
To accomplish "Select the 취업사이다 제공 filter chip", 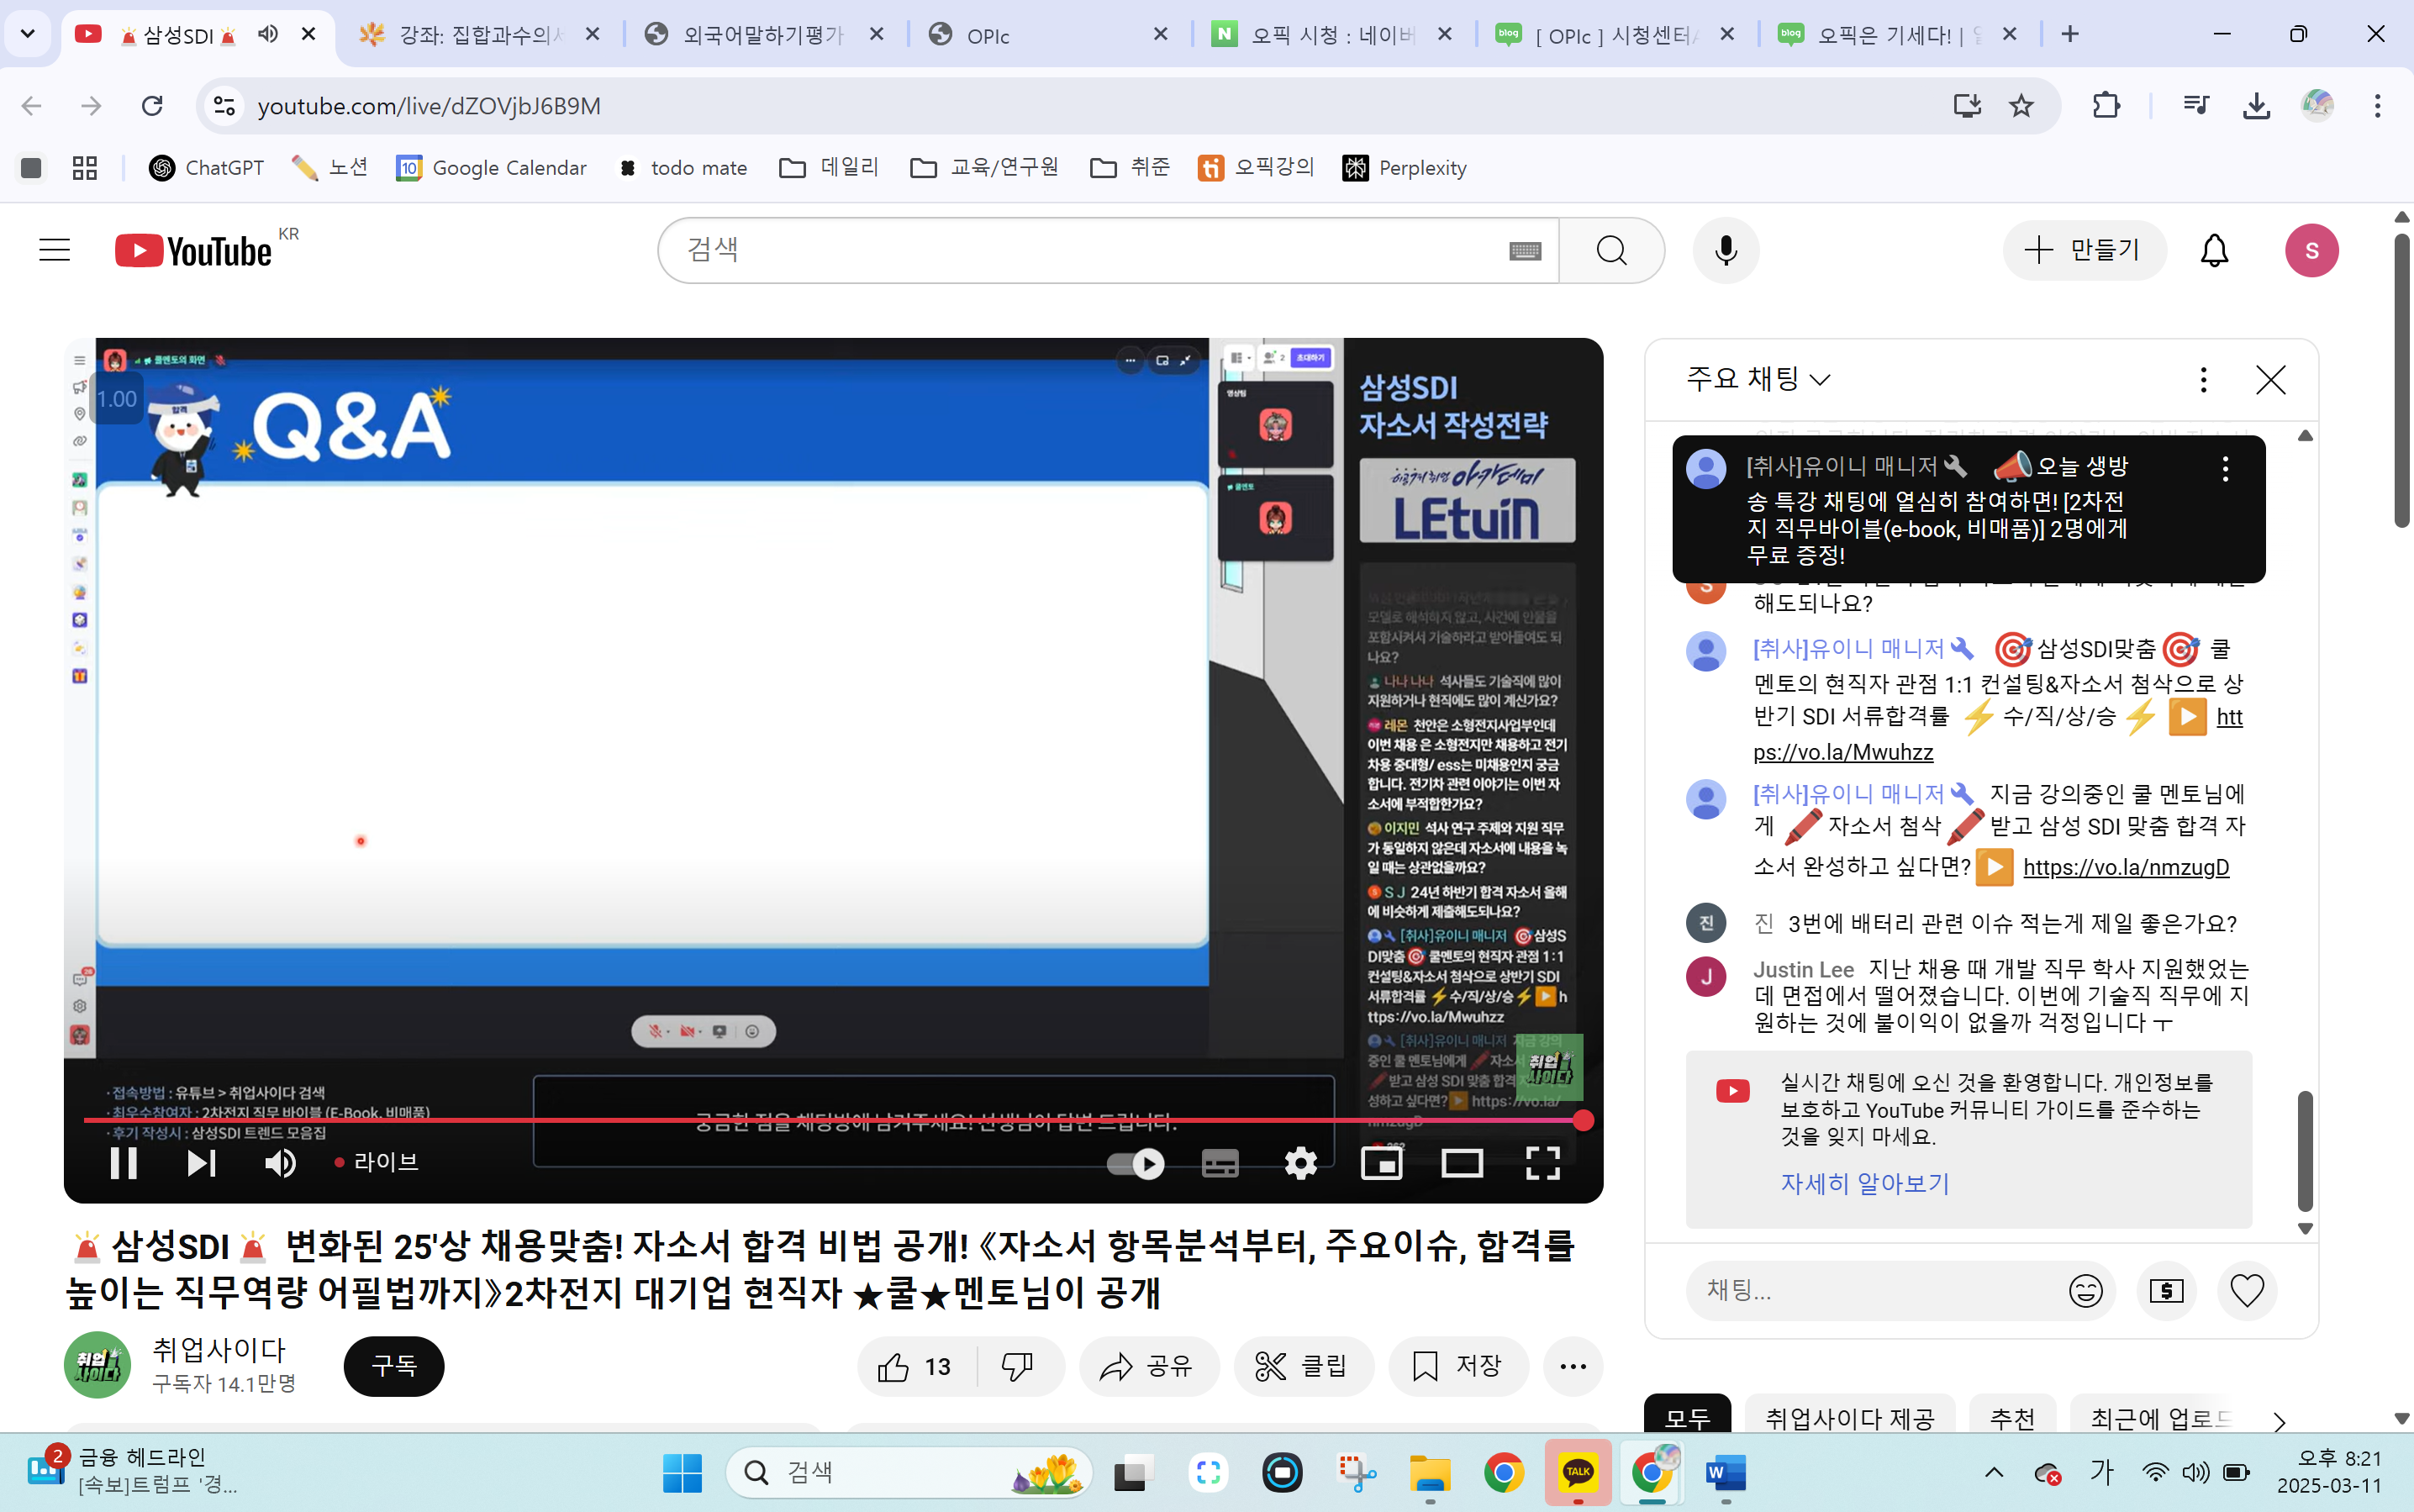I will click(x=1849, y=1418).
